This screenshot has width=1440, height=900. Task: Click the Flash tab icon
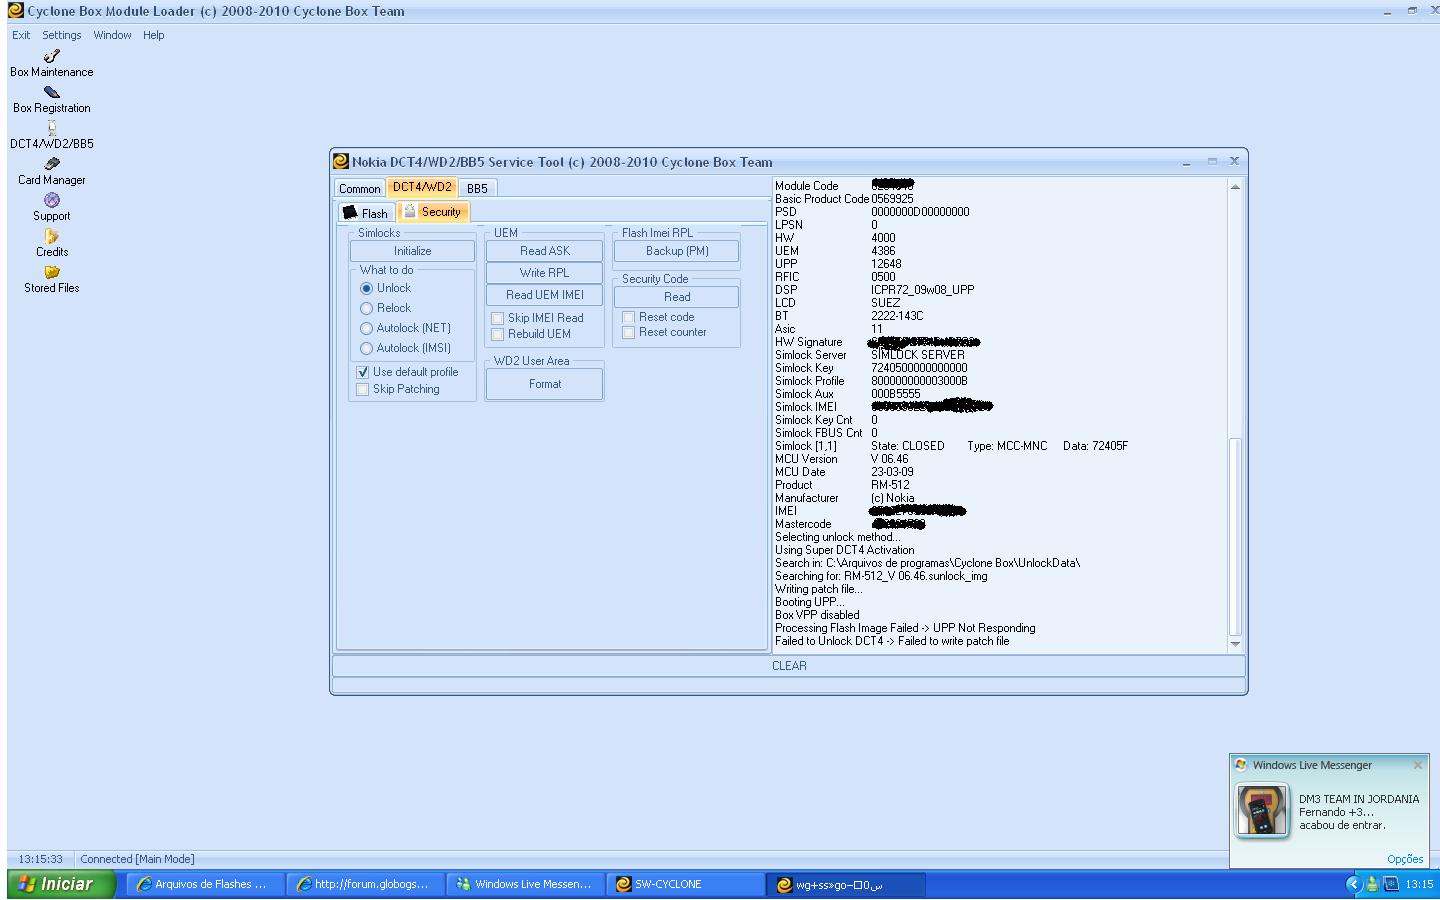point(350,212)
